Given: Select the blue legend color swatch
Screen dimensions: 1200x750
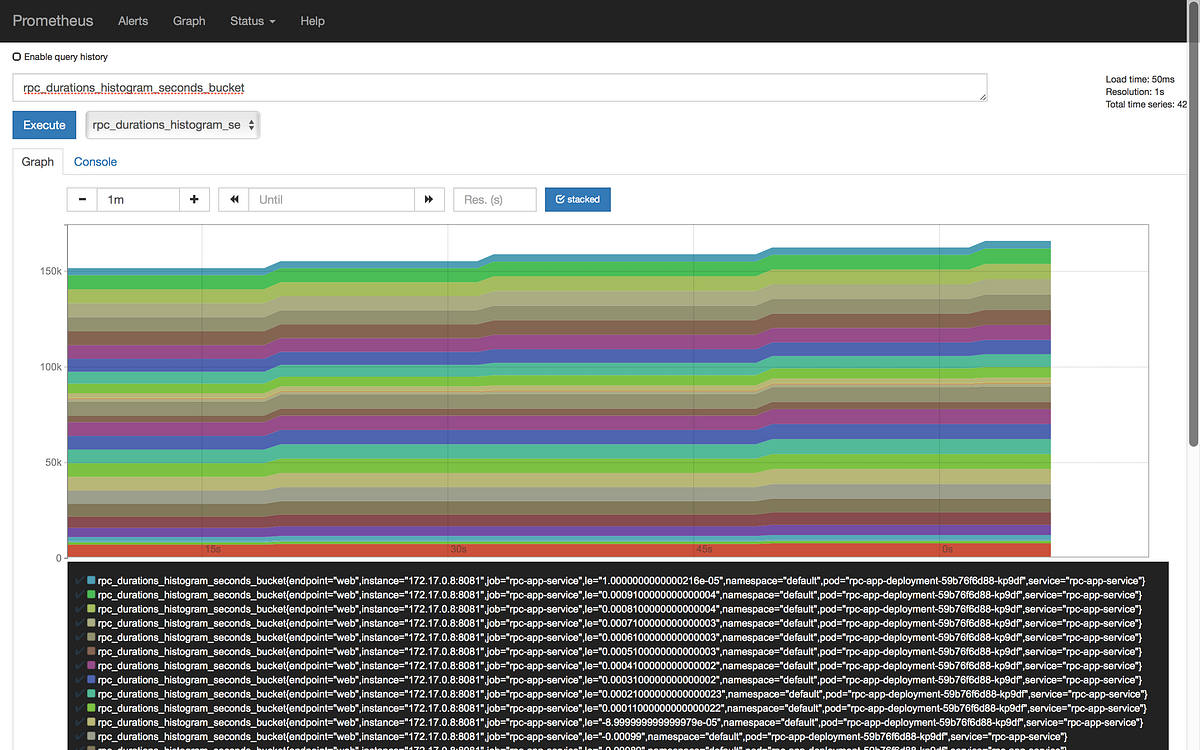Looking at the screenshot, I should coord(89,578).
